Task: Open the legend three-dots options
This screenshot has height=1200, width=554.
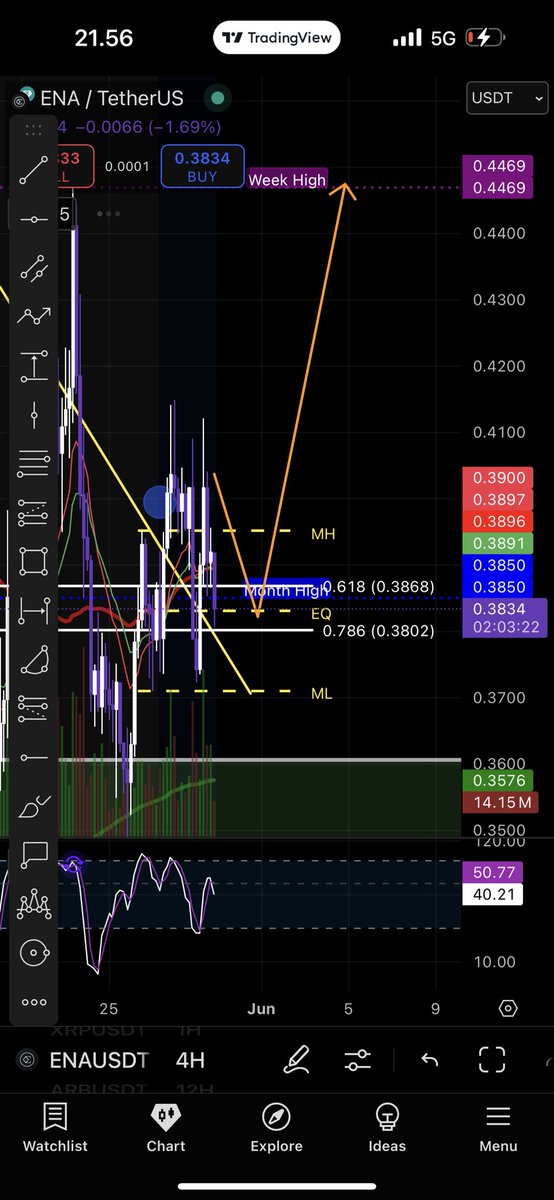Action: [x=109, y=213]
